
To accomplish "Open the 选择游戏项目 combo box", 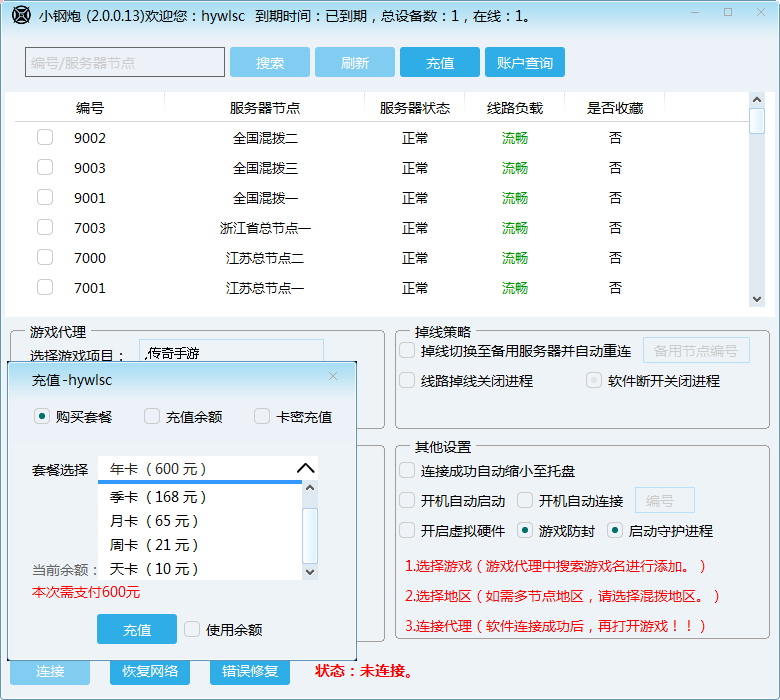I will (231, 351).
